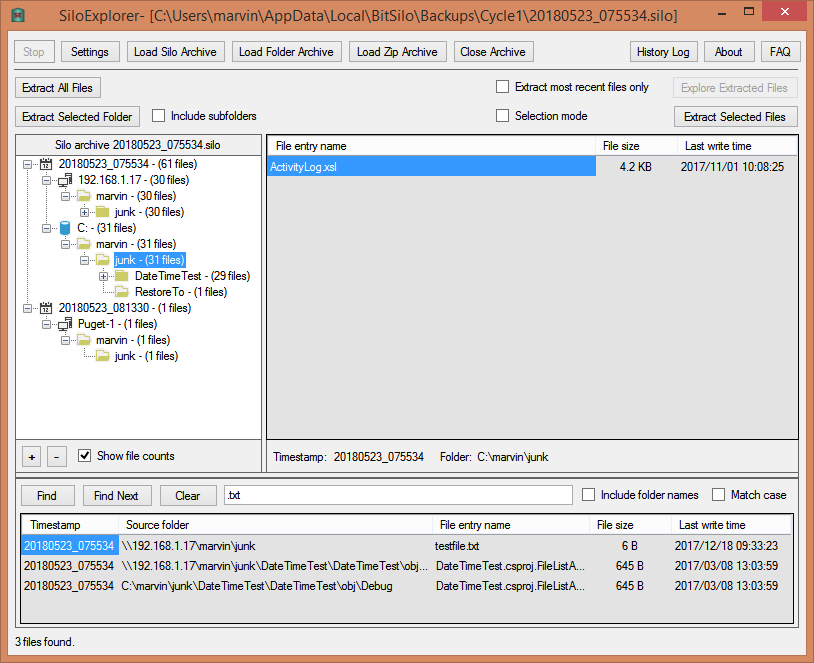
Task: Open Settings
Action: [x=90, y=52]
